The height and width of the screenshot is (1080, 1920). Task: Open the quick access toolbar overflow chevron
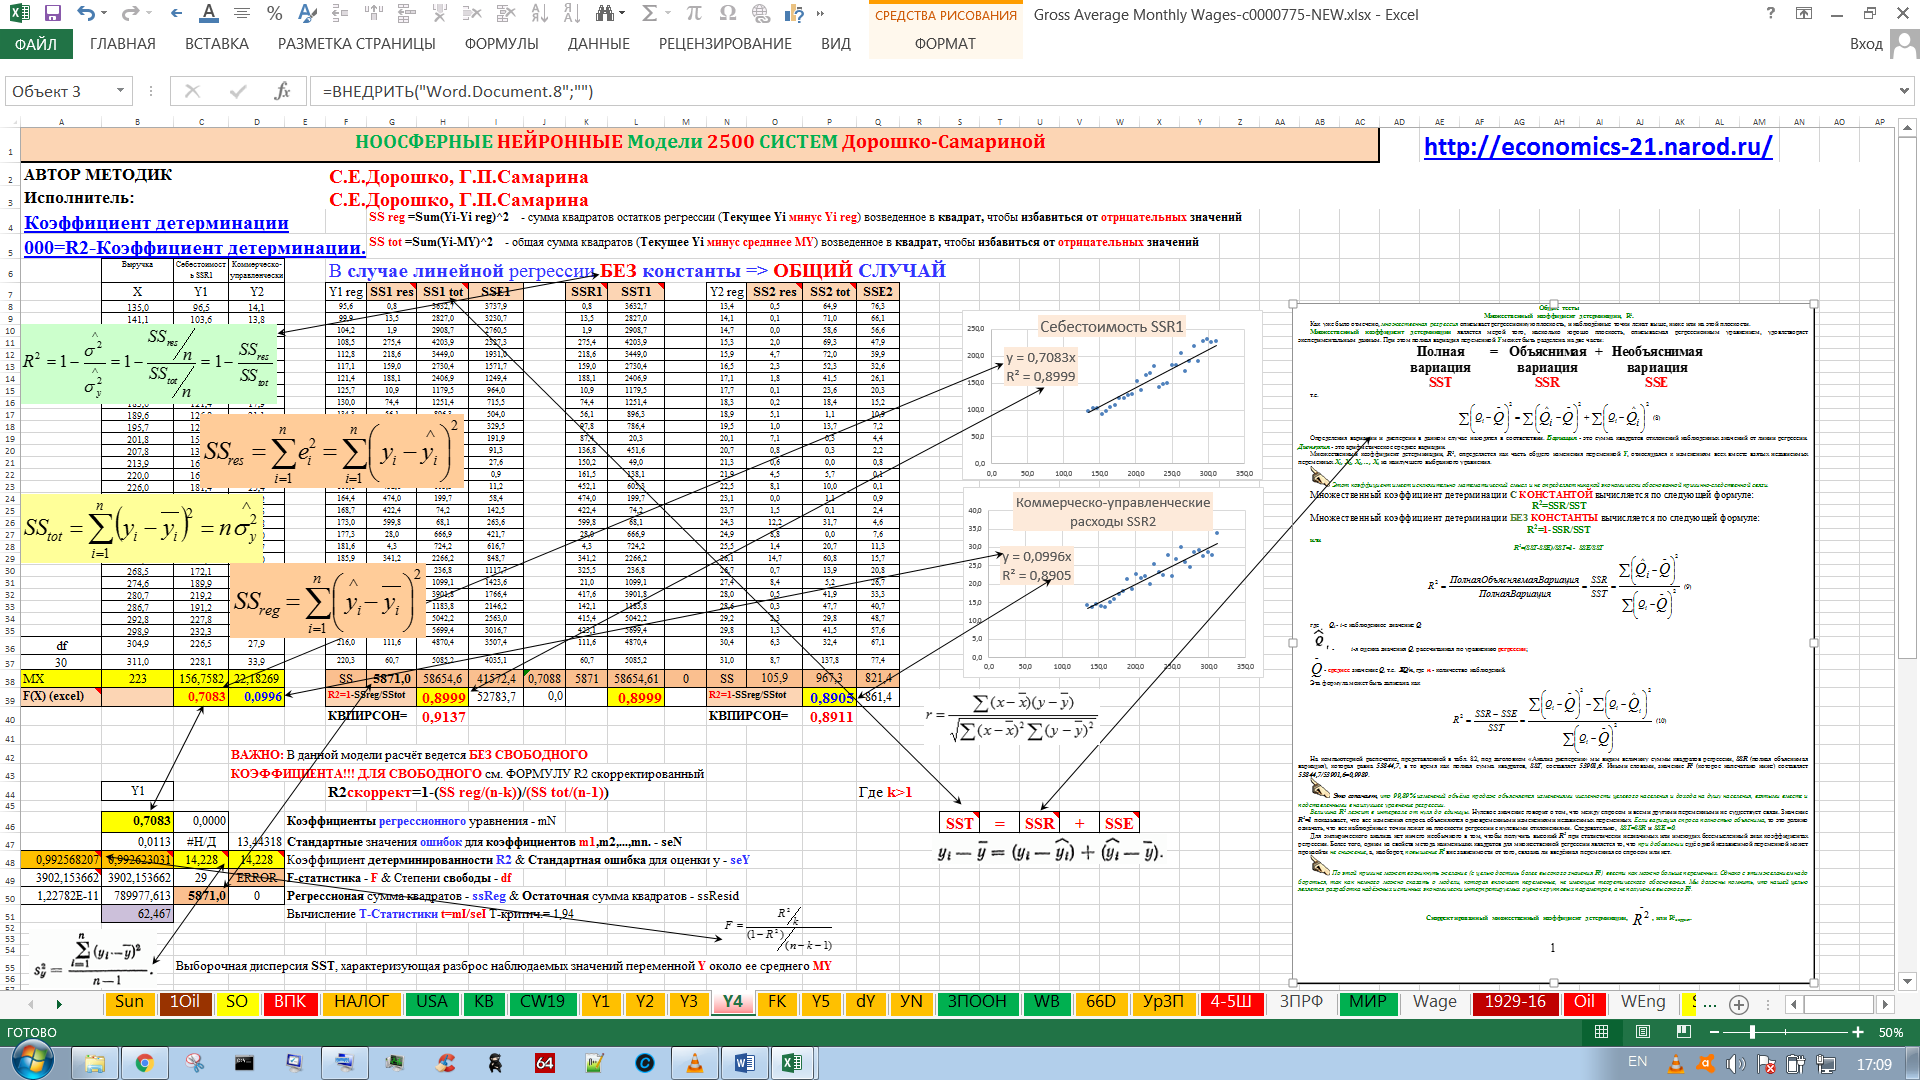tap(821, 14)
